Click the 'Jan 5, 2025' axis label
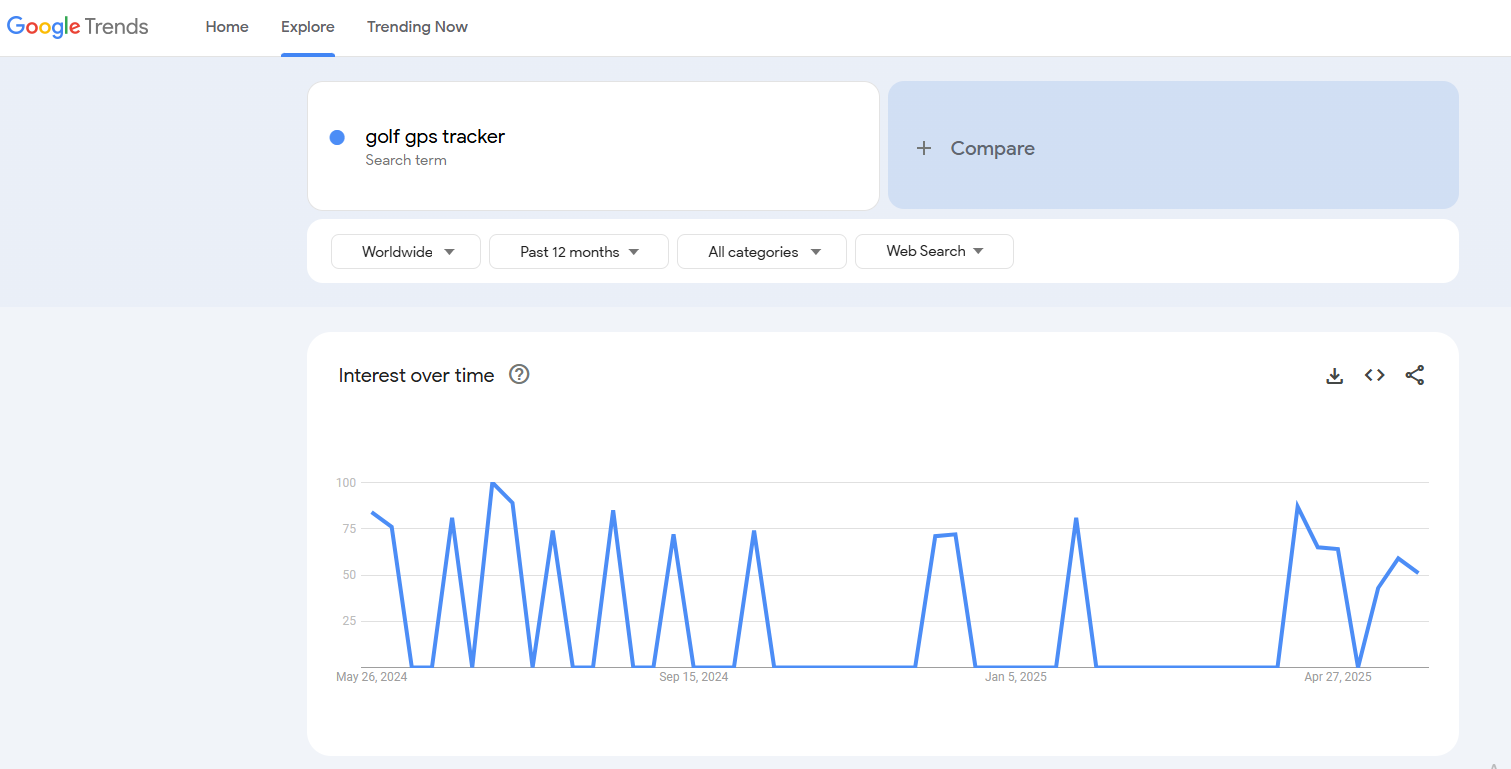This screenshot has height=769, width=1511. point(1016,677)
